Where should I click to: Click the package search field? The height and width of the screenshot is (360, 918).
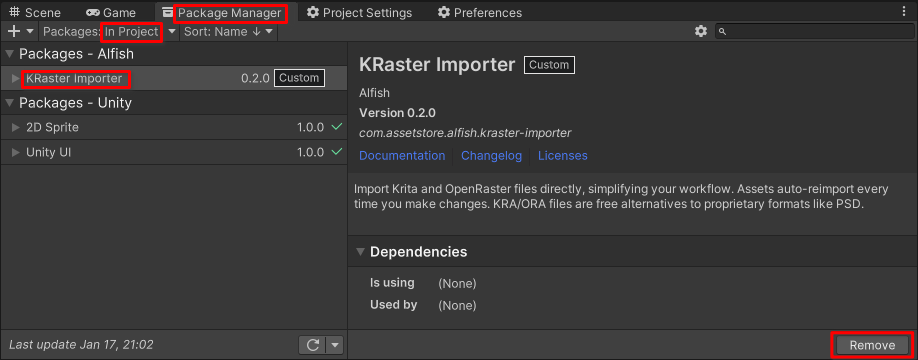814,32
